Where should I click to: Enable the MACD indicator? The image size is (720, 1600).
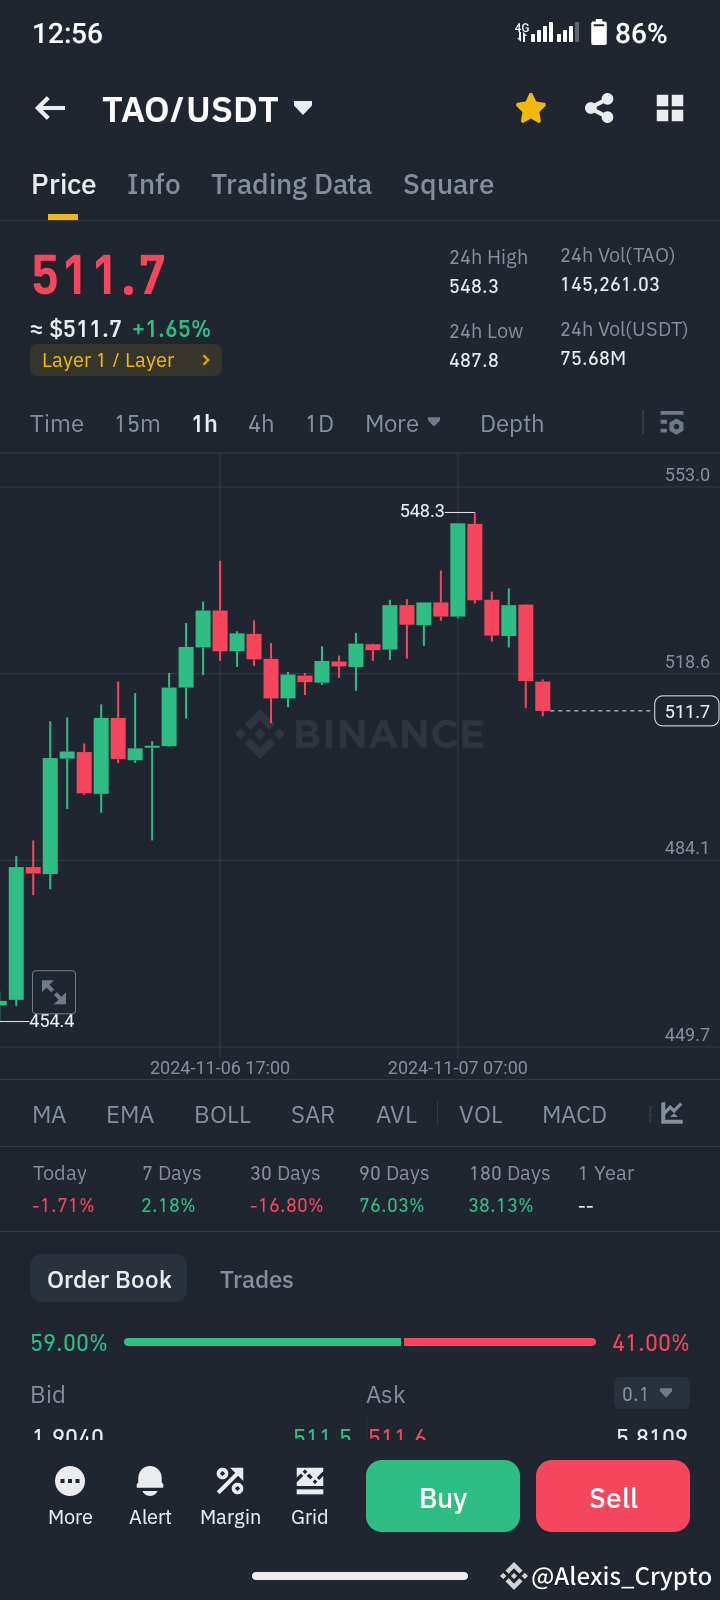click(x=574, y=1113)
